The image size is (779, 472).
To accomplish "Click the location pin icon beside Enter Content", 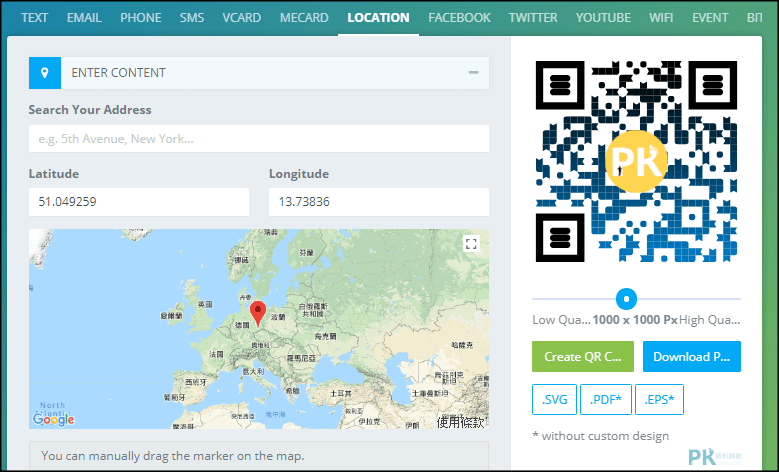I will 45,73.
